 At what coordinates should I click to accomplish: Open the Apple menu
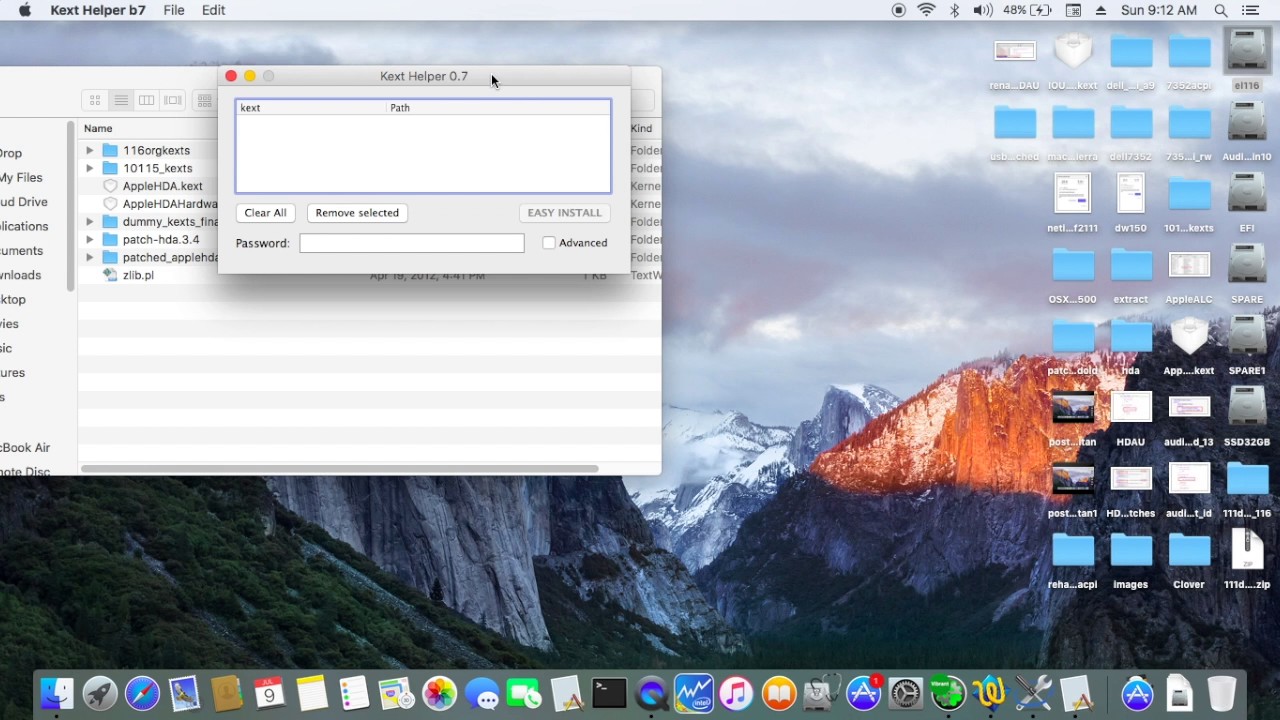point(25,10)
